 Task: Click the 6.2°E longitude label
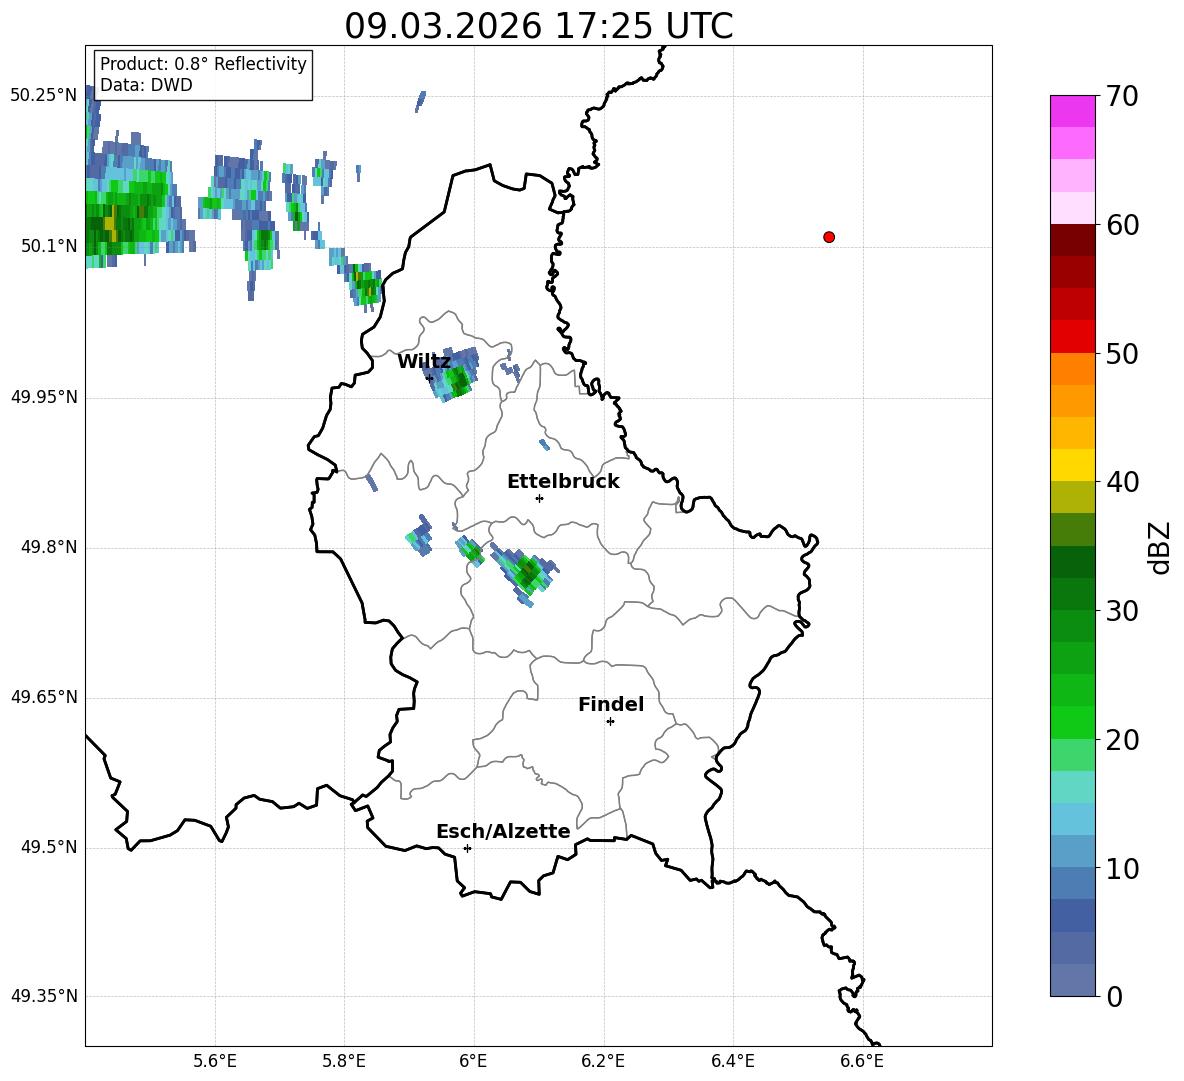603,1061
